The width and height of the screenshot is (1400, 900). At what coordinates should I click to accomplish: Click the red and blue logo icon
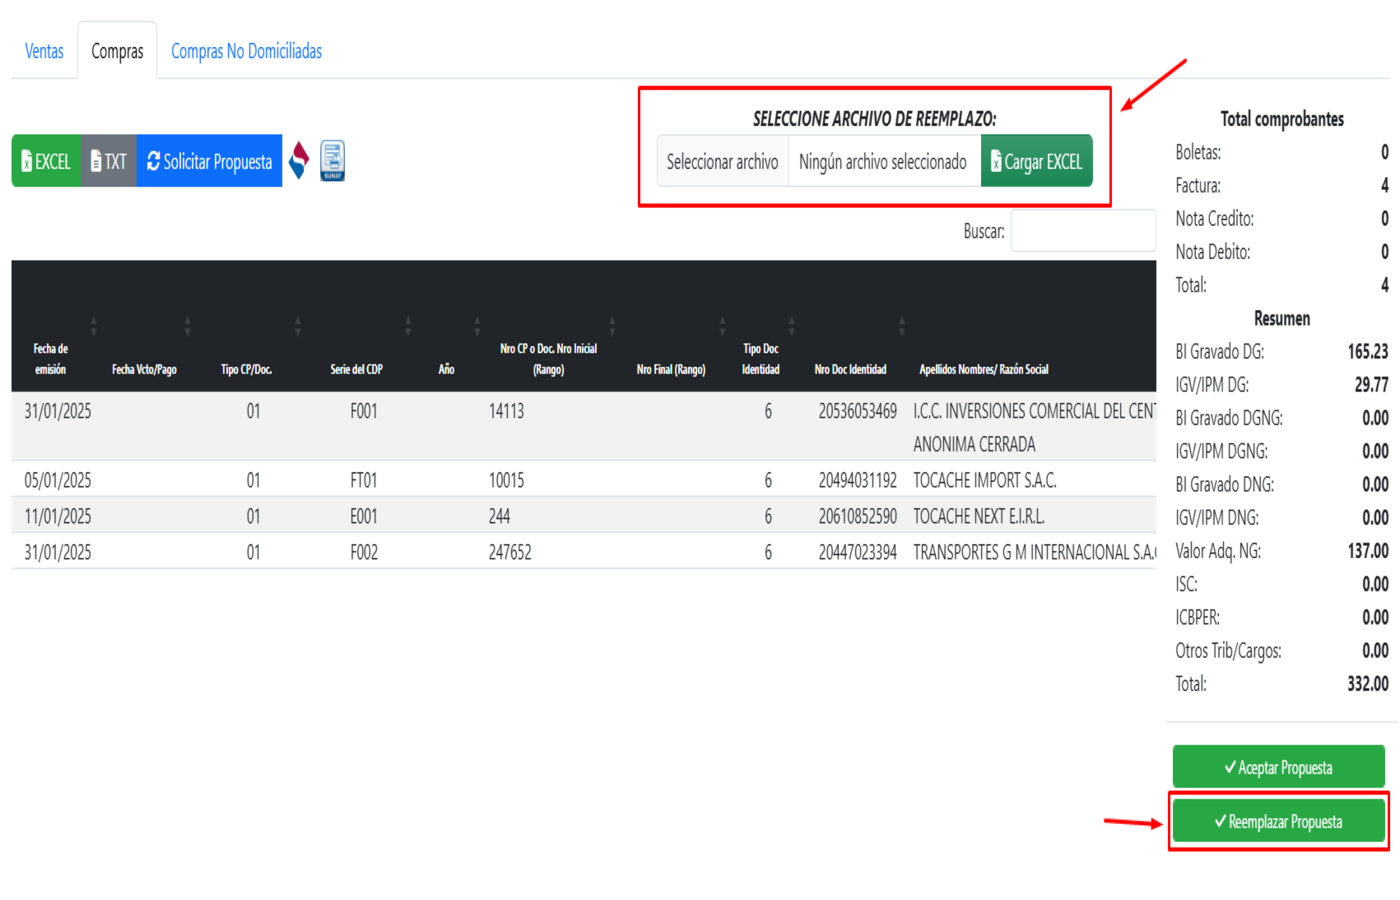(x=299, y=161)
